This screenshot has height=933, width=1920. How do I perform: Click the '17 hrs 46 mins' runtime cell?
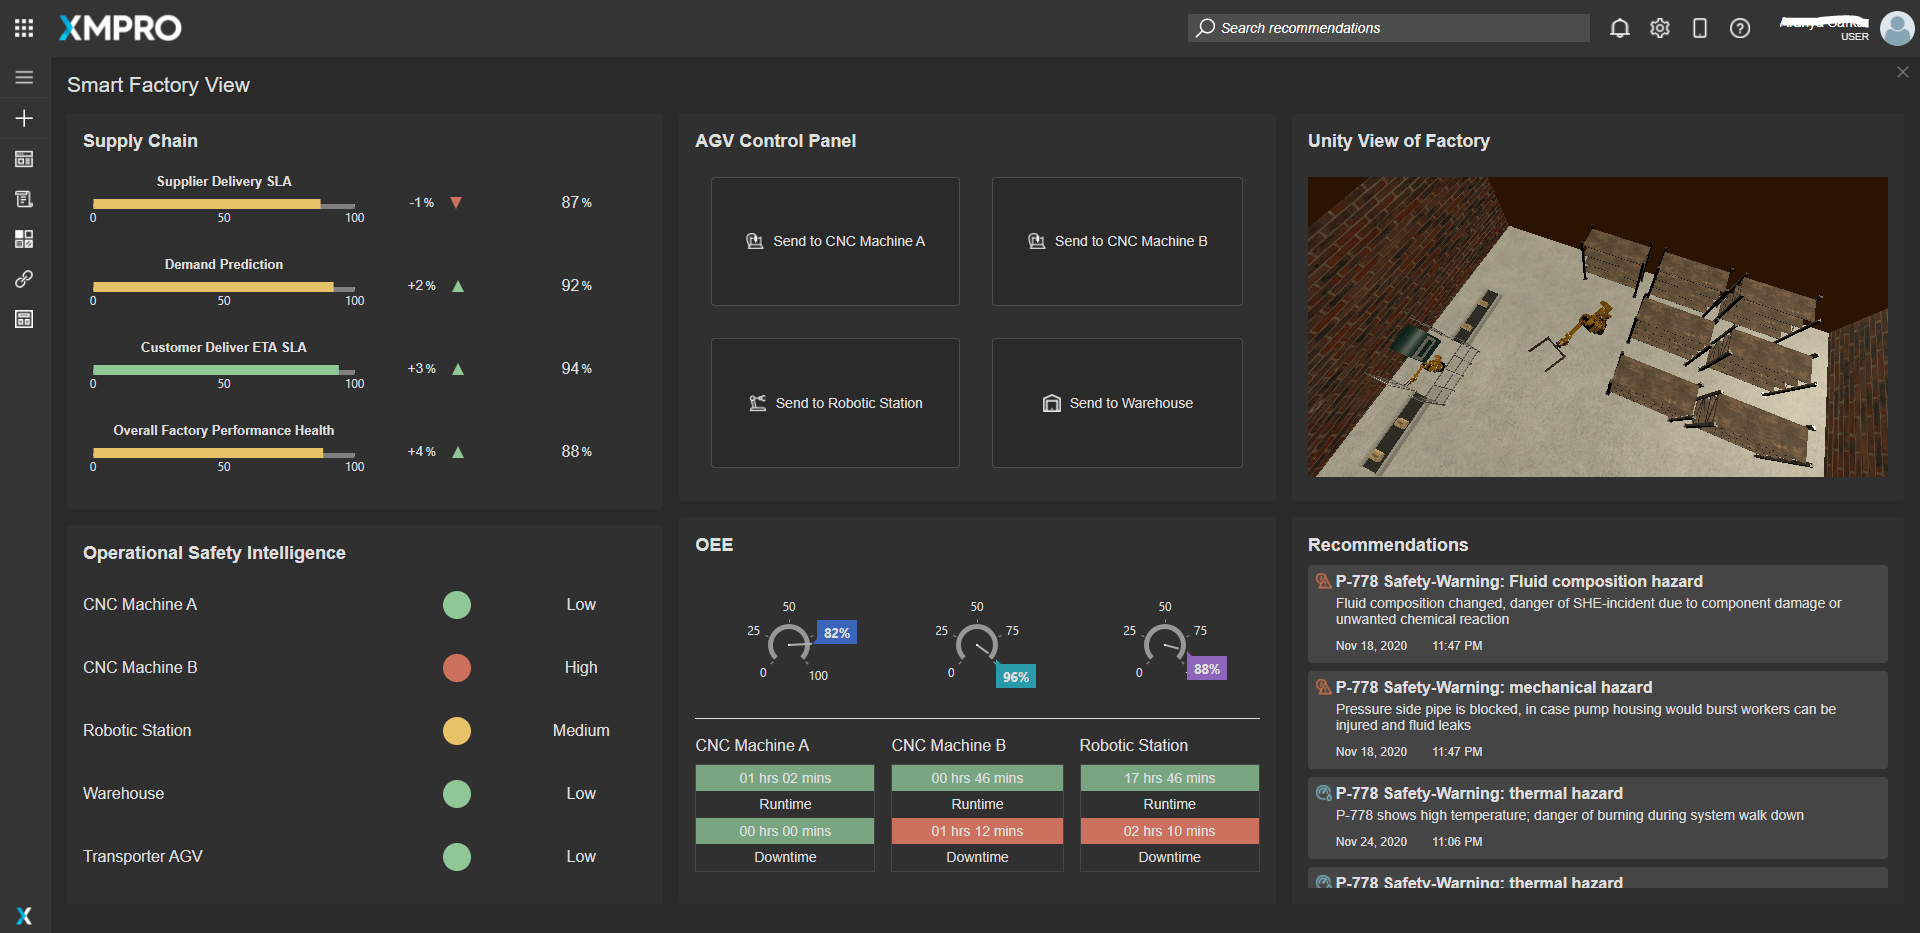point(1170,778)
